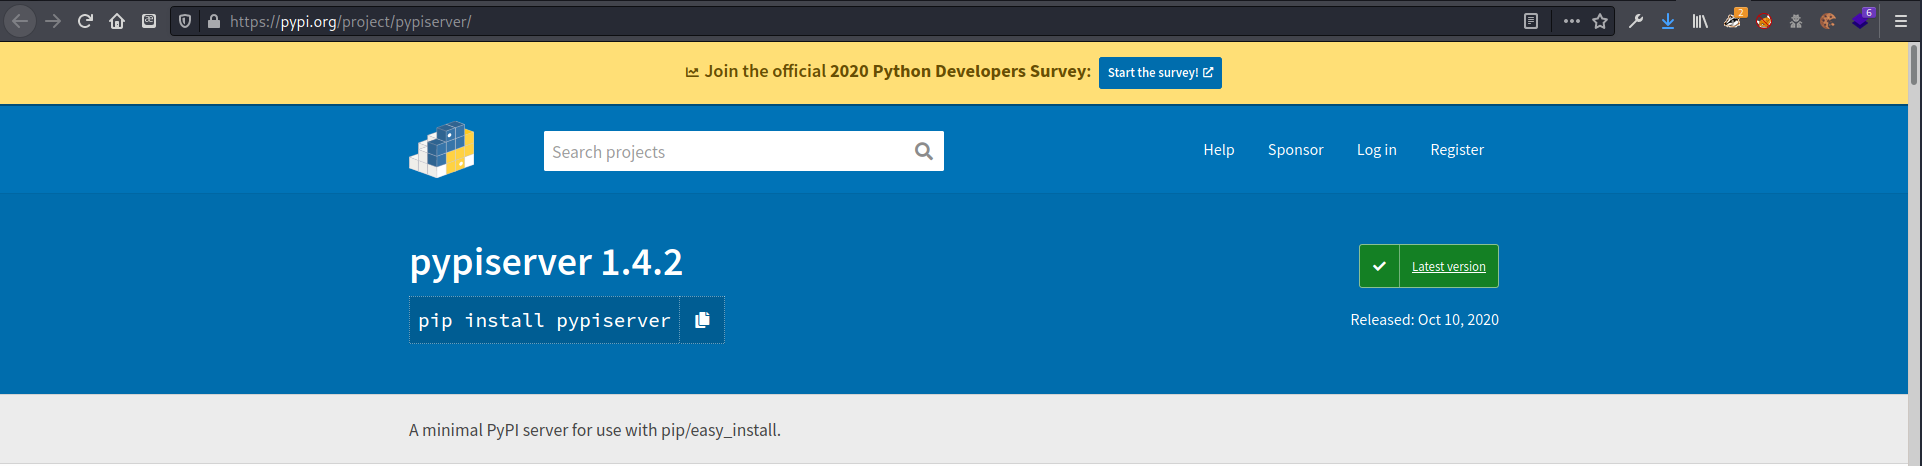The image size is (1922, 466).
Task: Click the PyPI logo to go home
Action: 442,150
